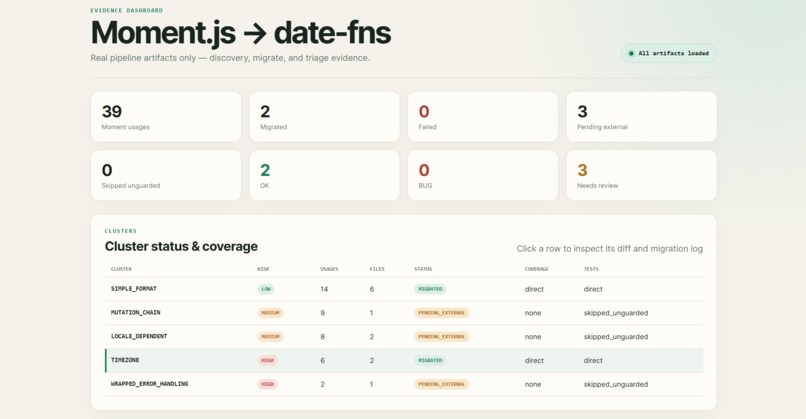The image size is (806, 419).
Task: Click the 0 Skipped unguarded card
Action: pyautogui.click(x=166, y=175)
